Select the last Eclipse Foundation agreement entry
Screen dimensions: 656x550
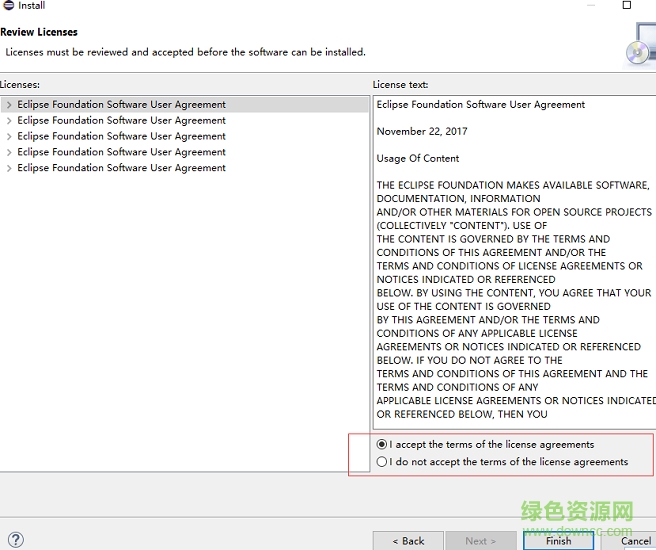point(121,169)
